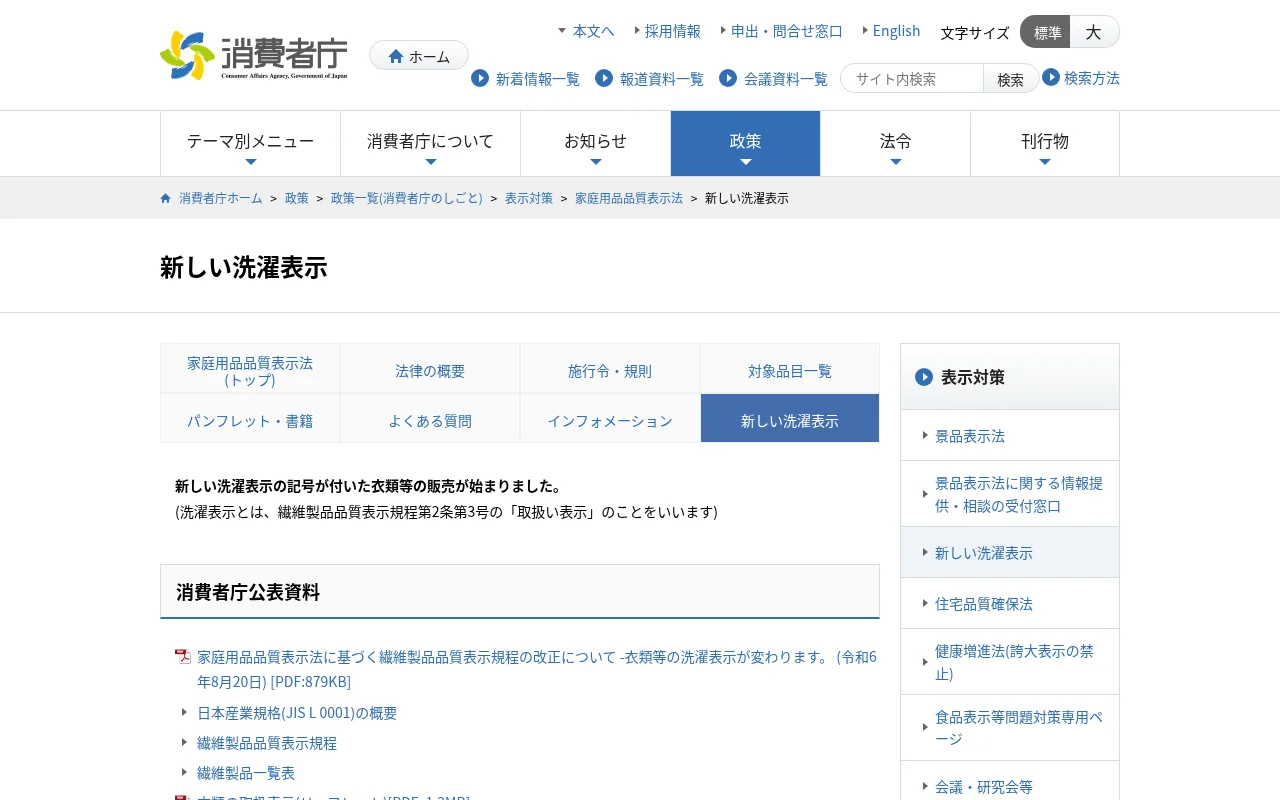
Task: Open the 法律の概要 tab
Action: (x=430, y=369)
